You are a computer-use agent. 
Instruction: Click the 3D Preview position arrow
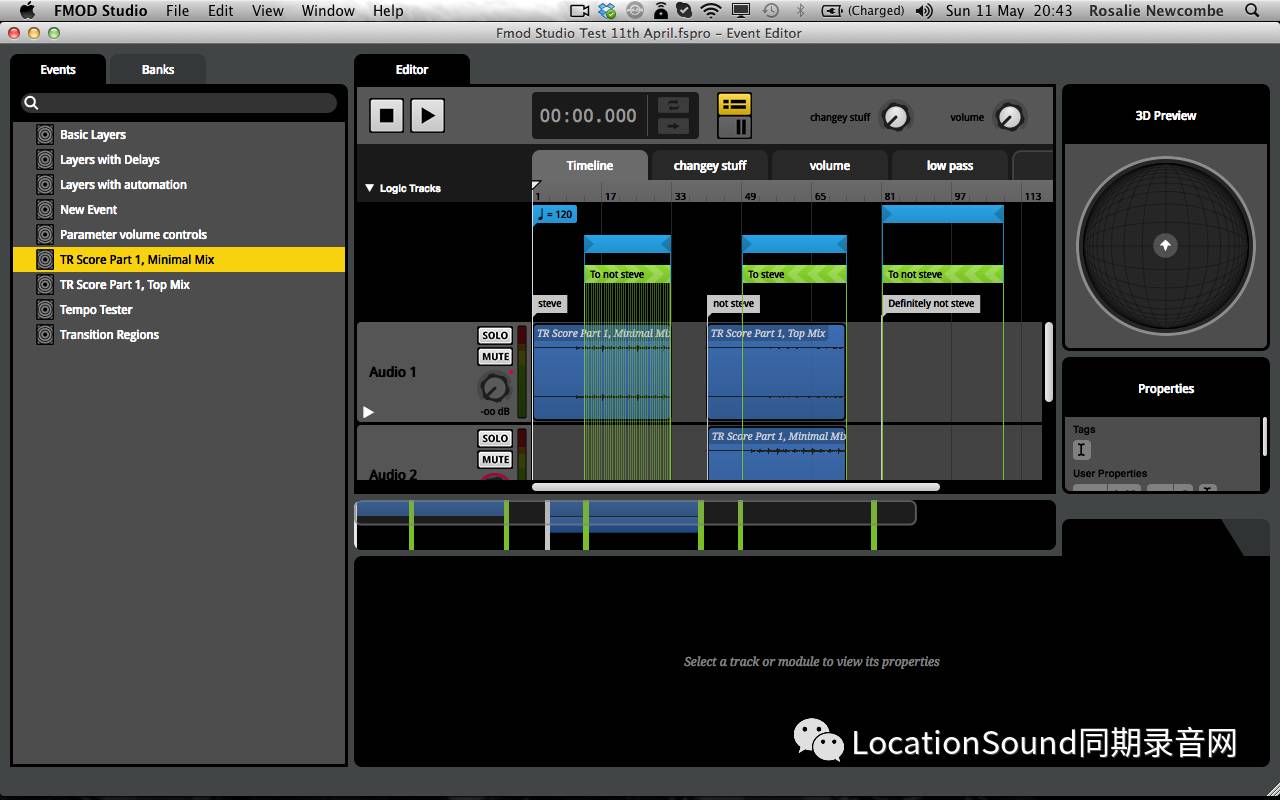[1164, 245]
